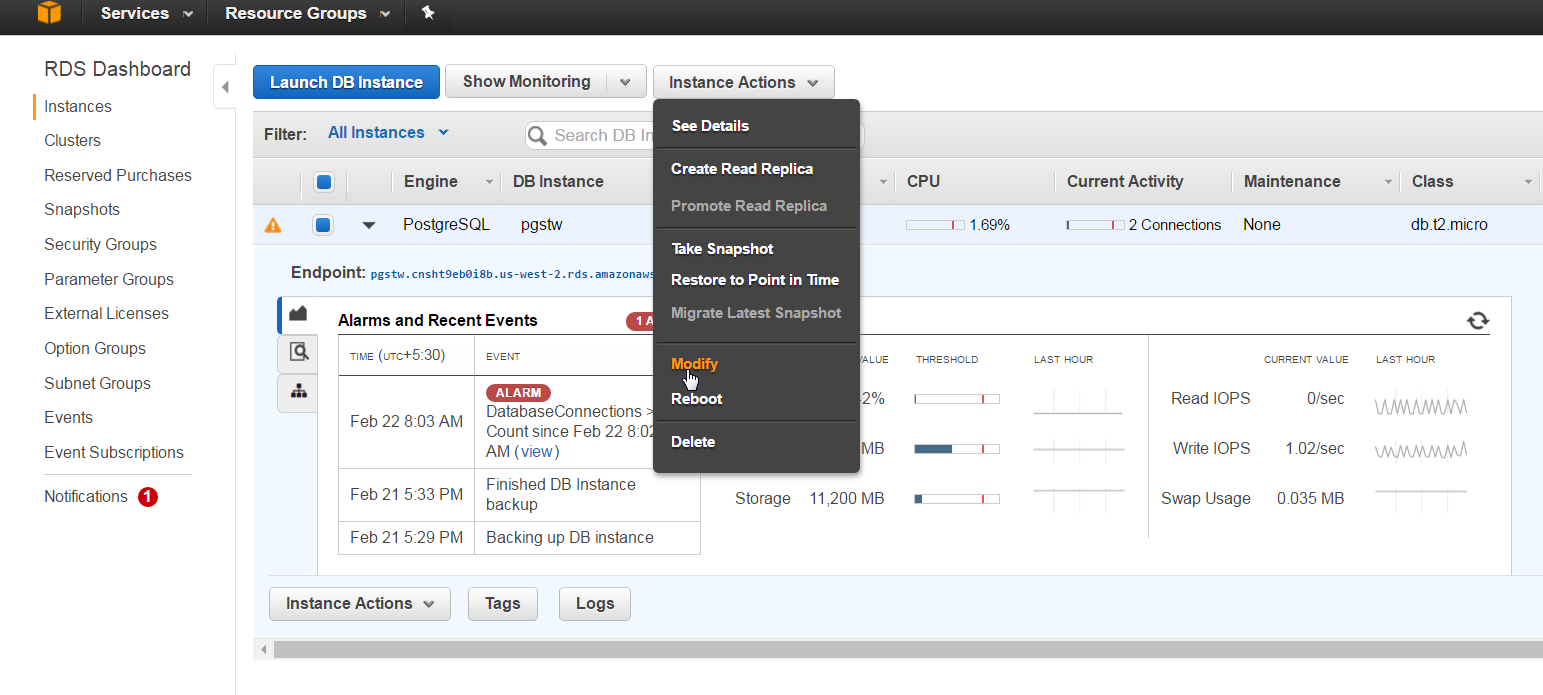The image size is (1543, 695).
Task: Open the All Instances filter dropdown
Action: (388, 133)
